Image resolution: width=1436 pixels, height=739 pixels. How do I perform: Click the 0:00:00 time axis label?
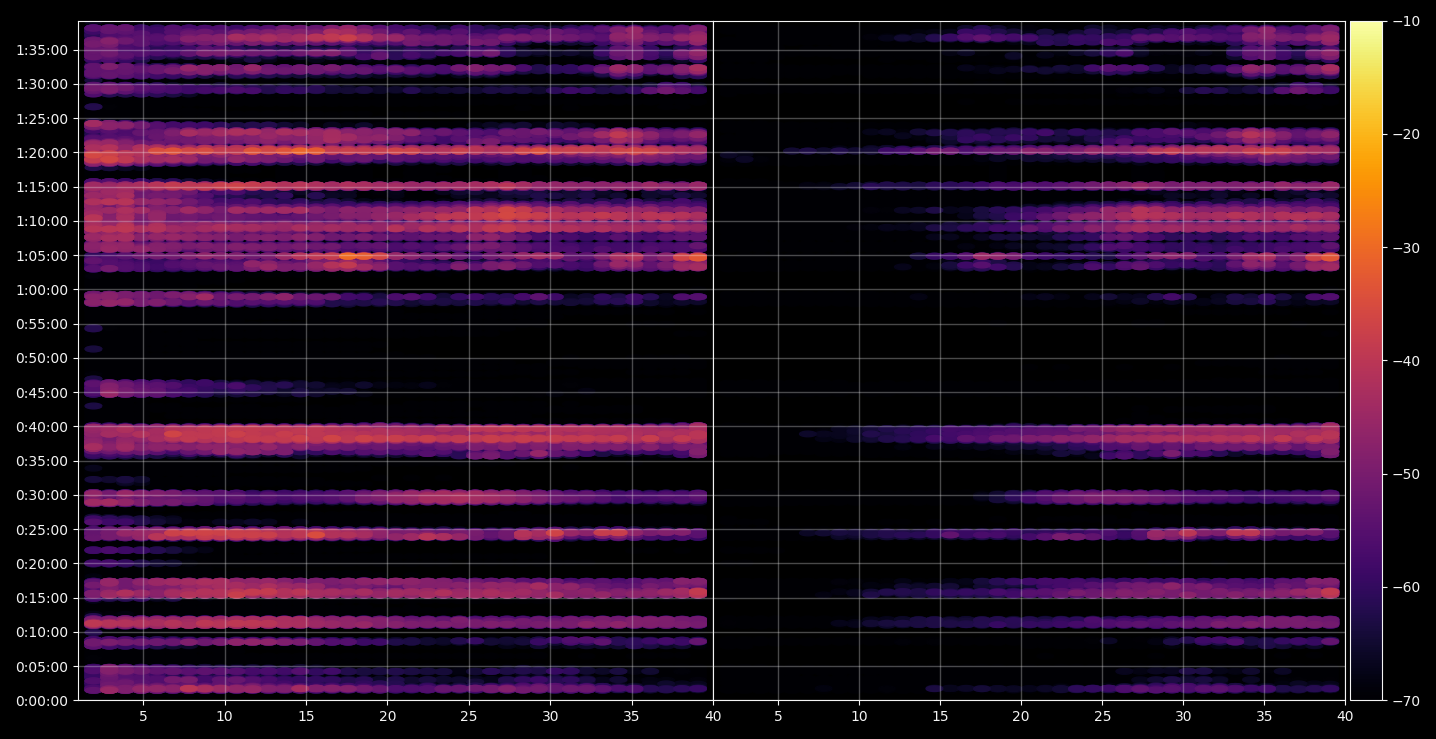42,700
